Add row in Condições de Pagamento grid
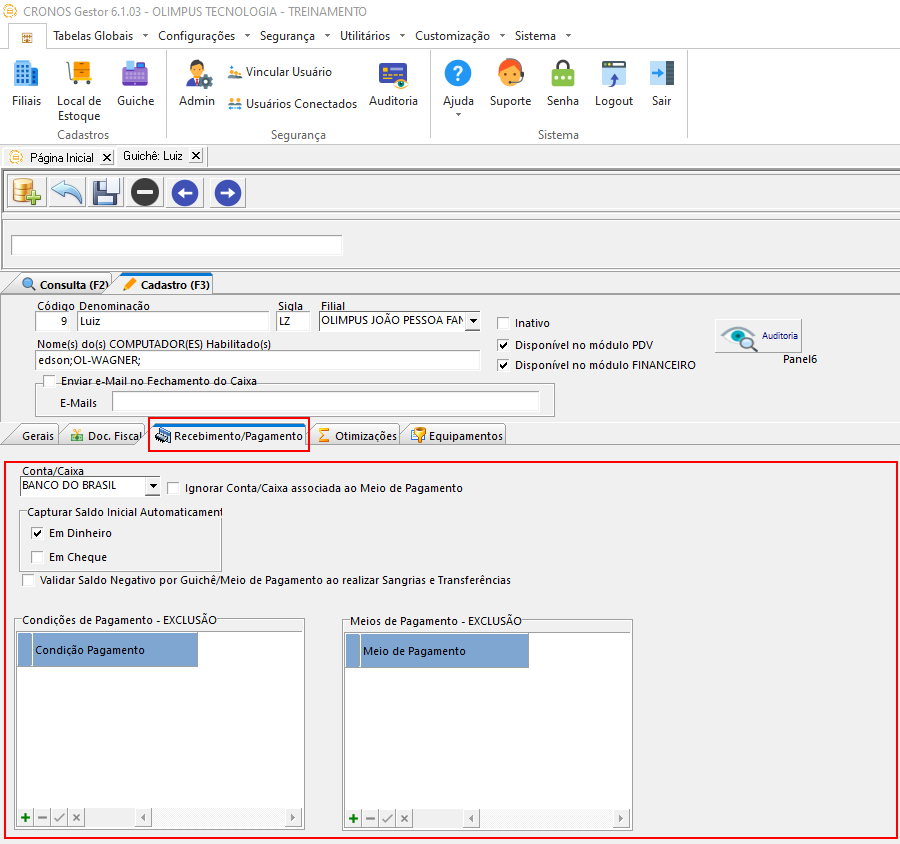The image size is (900, 844). click(x=25, y=817)
